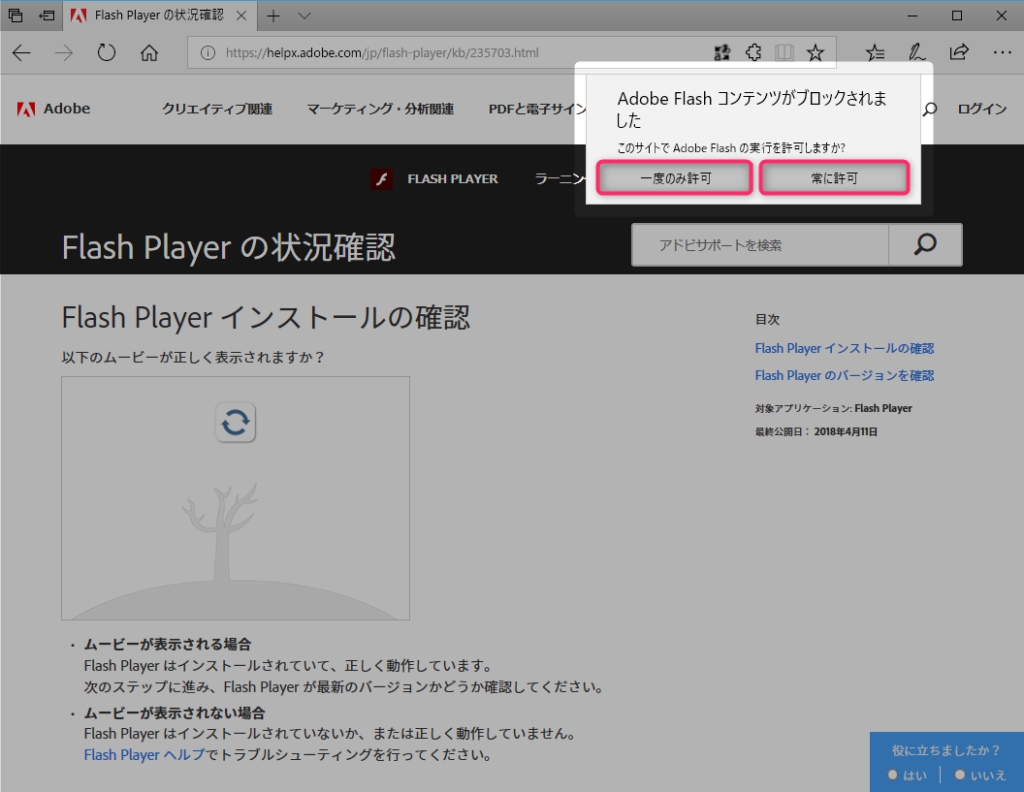1024x792 pixels.
Task: Select the いいえ feedback radio button
Action: pyautogui.click(x=958, y=775)
